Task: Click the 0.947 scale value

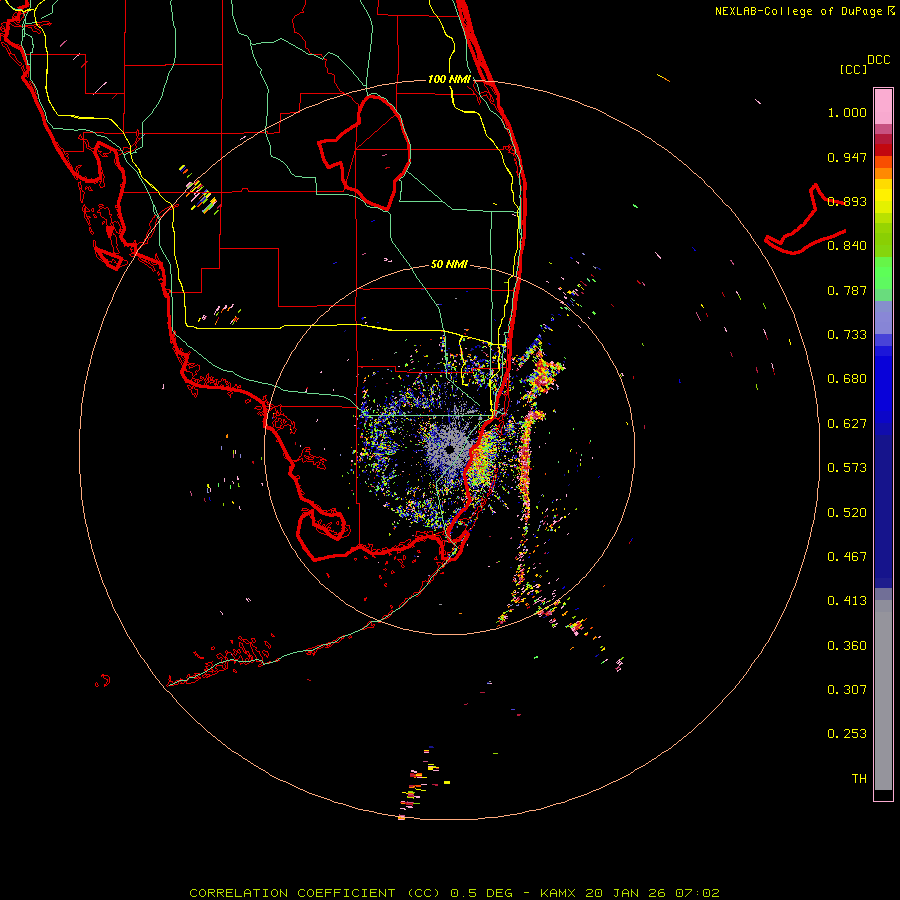Action: pos(847,157)
